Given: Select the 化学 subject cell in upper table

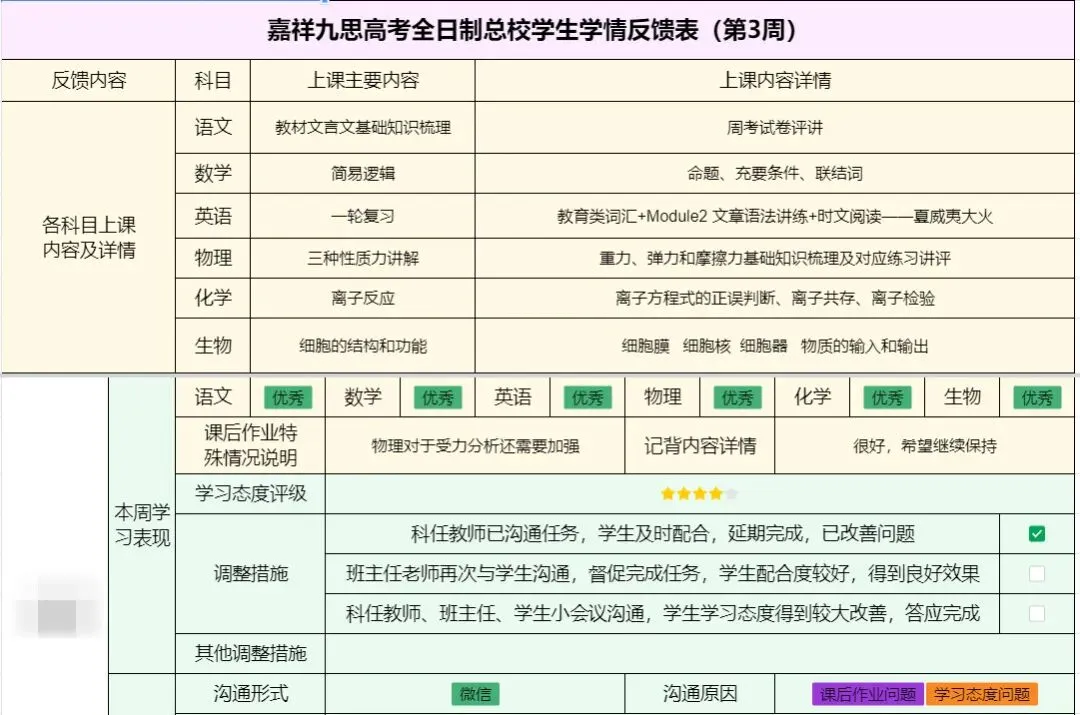Looking at the screenshot, I should [213, 298].
